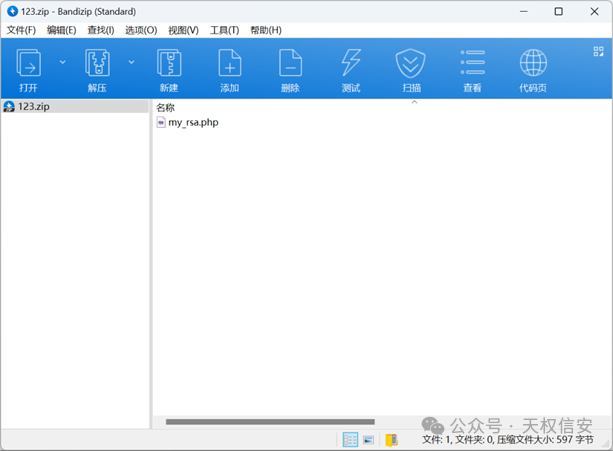613x451 pixels.
Task: Sort by the 名称 column header
Action: 165,107
